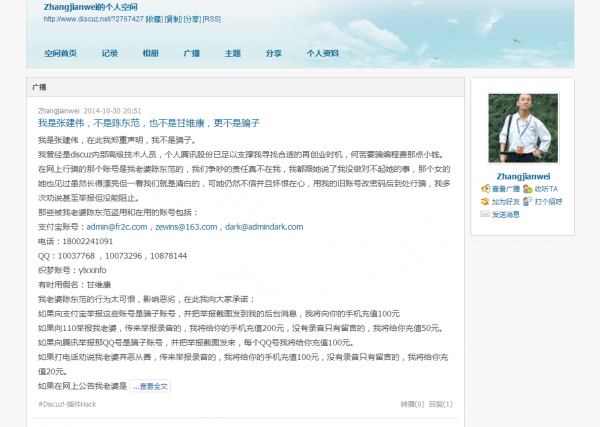Switch to the 记录 tab
Screen dimensions: 600x427
click(x=109, y=53)
